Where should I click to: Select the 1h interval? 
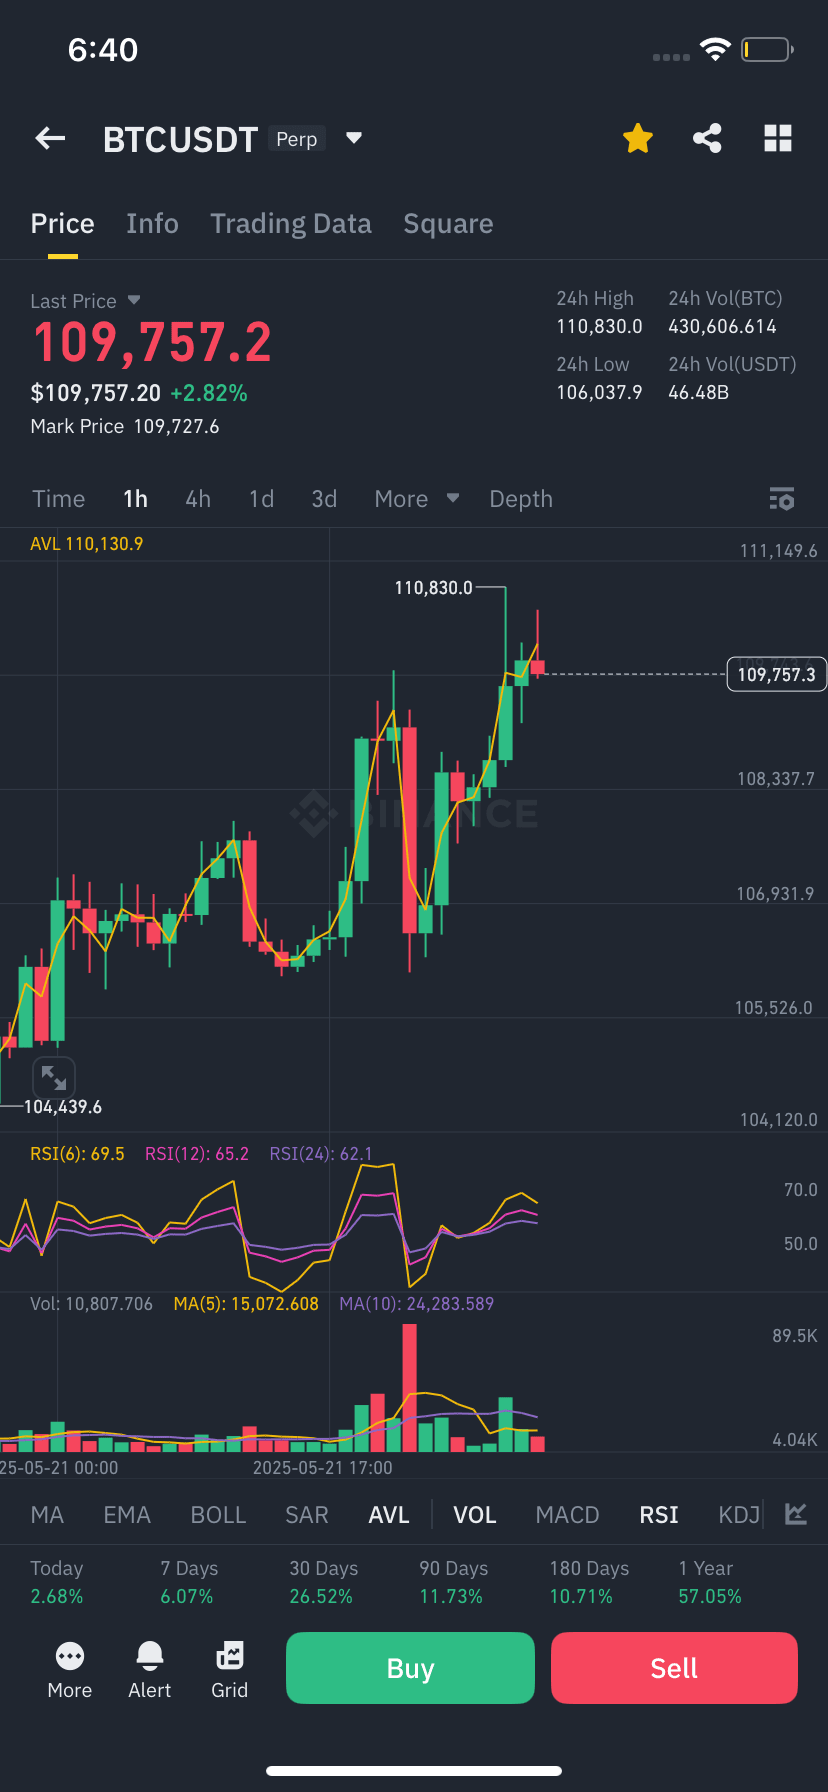[x=136, y=499]
